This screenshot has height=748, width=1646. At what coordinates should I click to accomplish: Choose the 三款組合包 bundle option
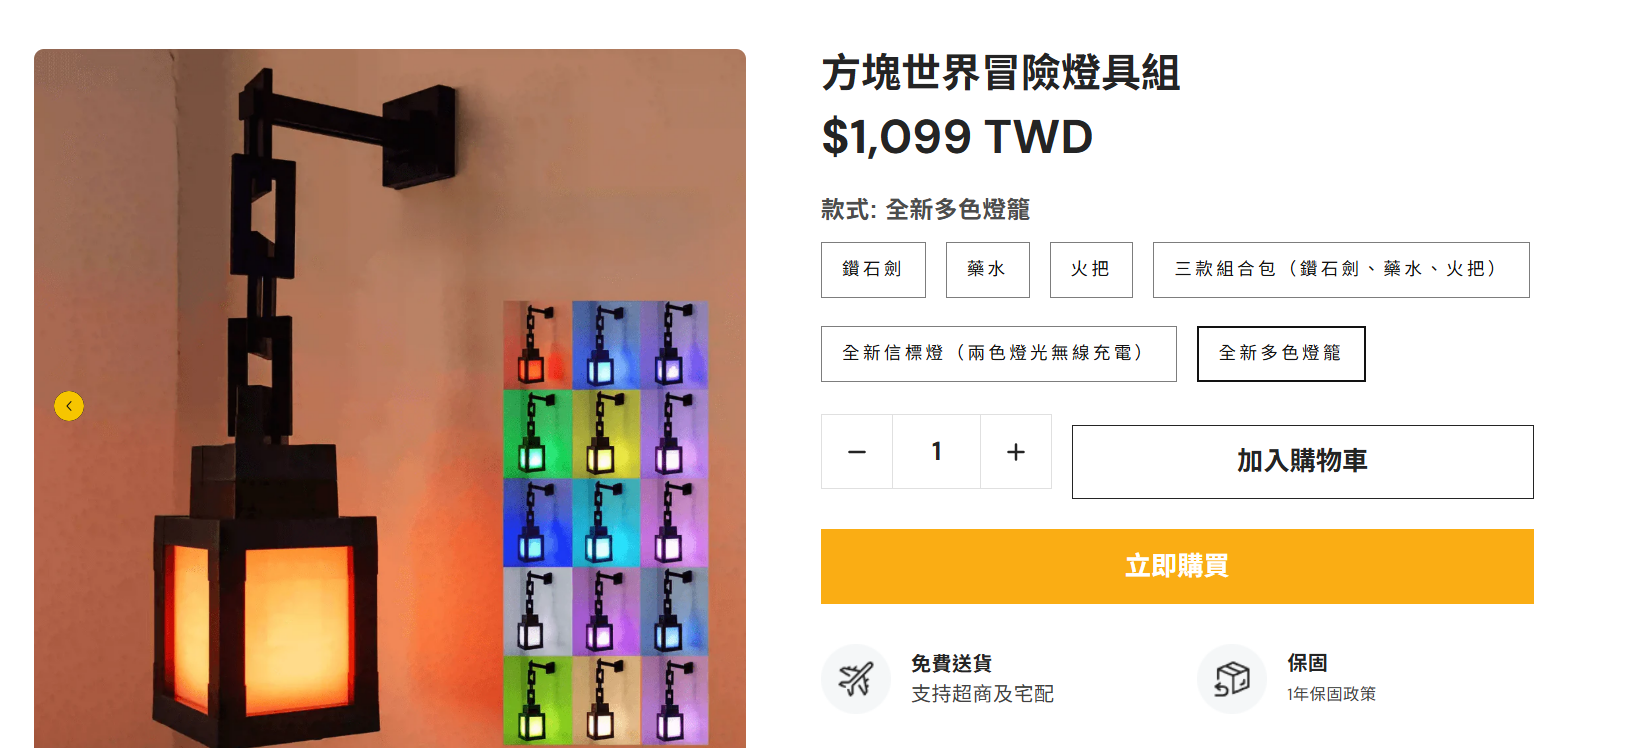(1341, 270)
